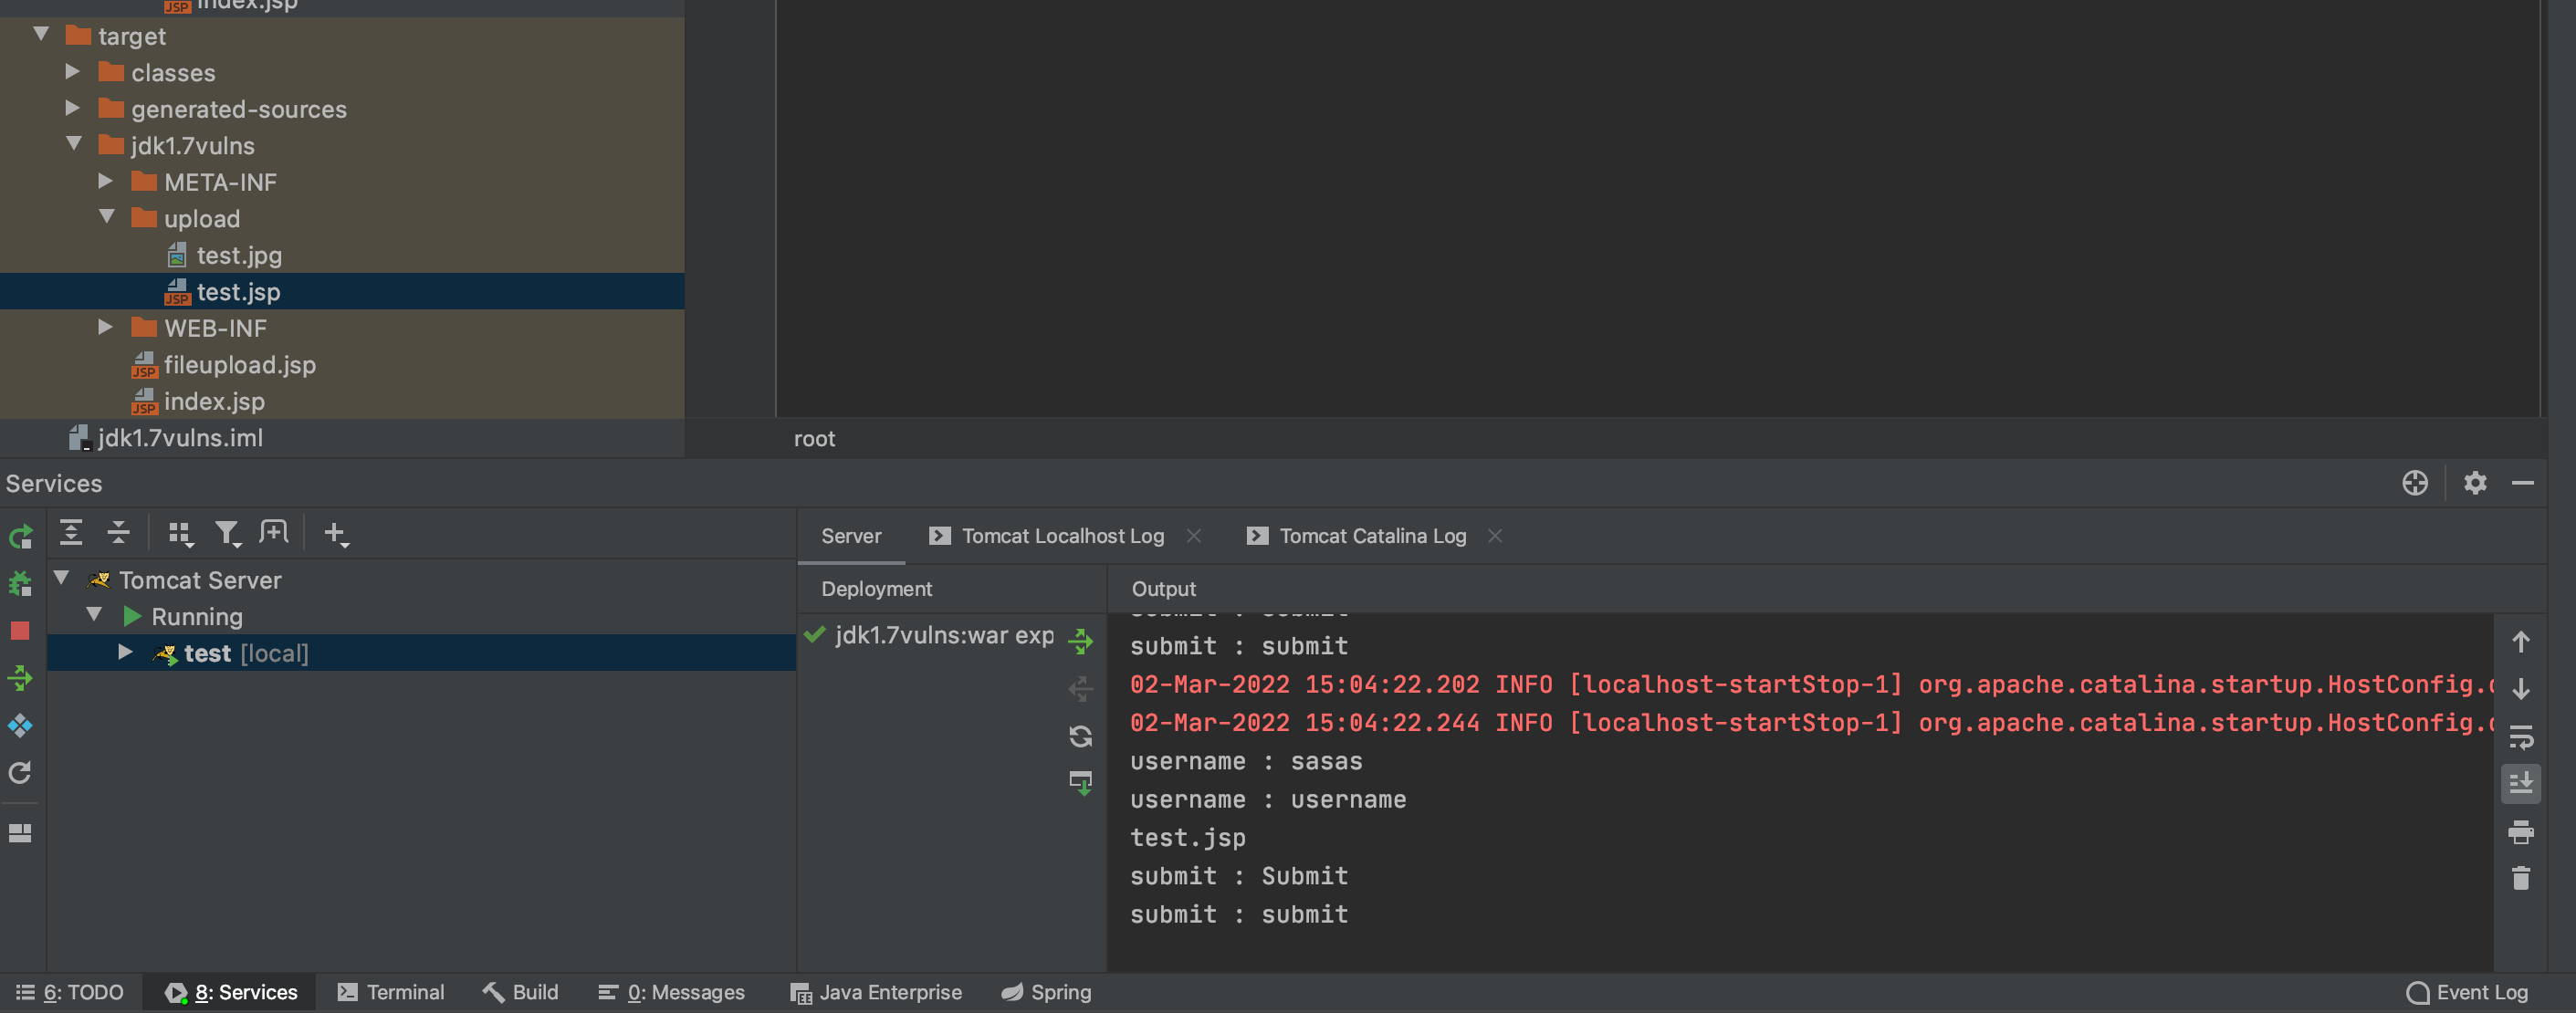Image resolution: width=2576 pixels, height=1013 pixels.
Task: Toggle scroll to end in the Output gutter
Action: [2521, 783]
